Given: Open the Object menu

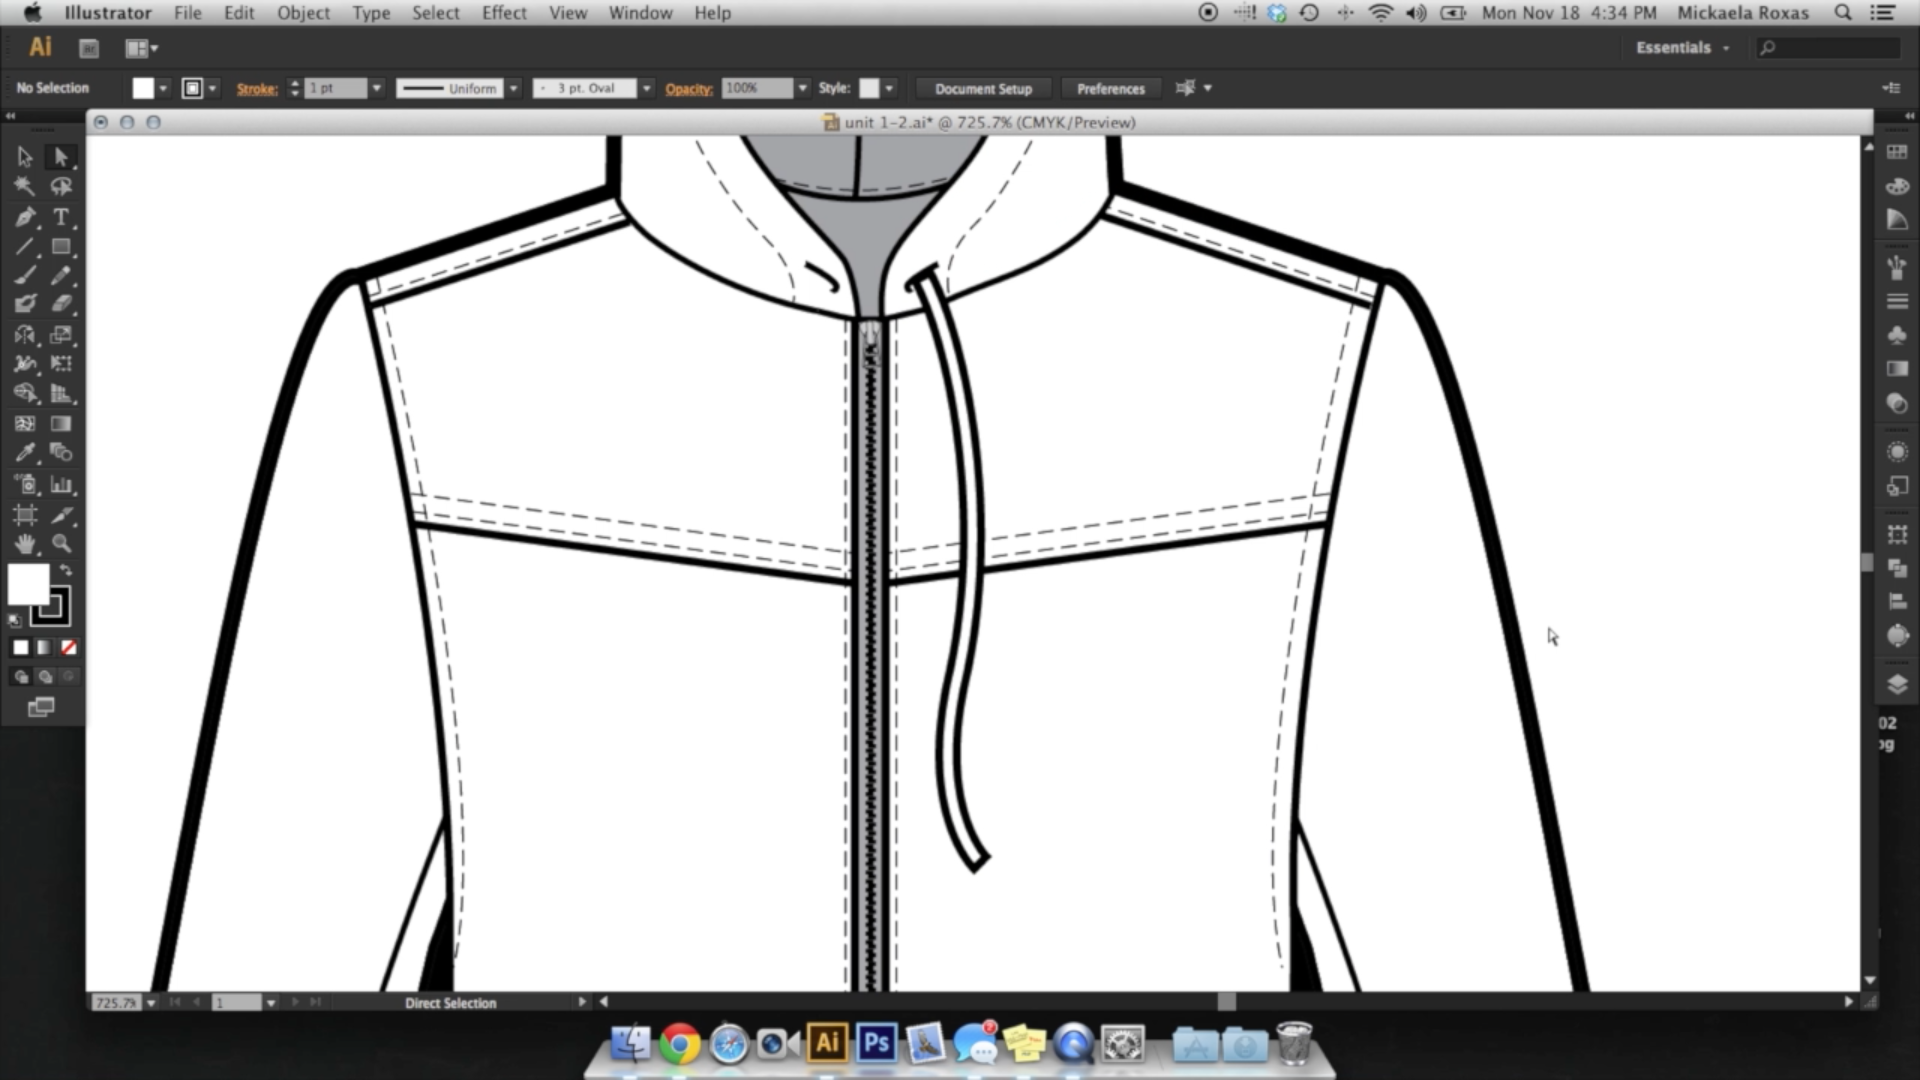Looking at the screenshot, I should [x=303, y=13].
